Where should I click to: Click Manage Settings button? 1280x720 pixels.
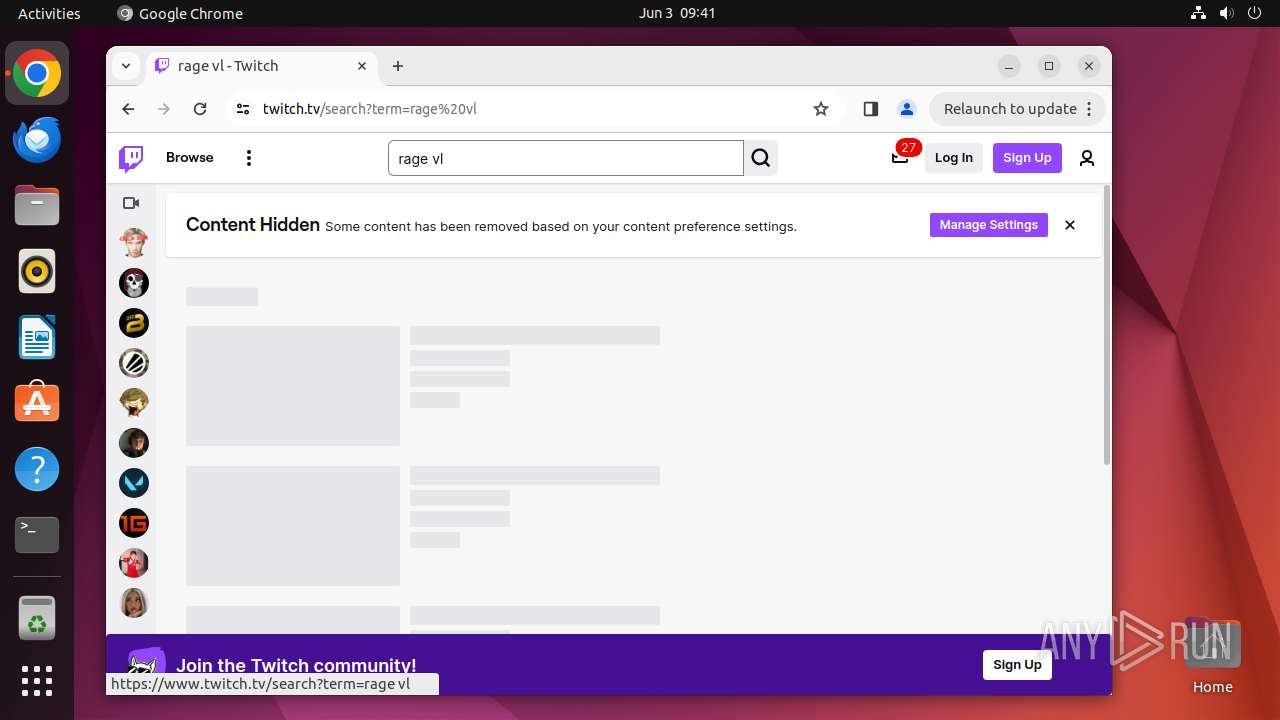[x=989, y=225]
